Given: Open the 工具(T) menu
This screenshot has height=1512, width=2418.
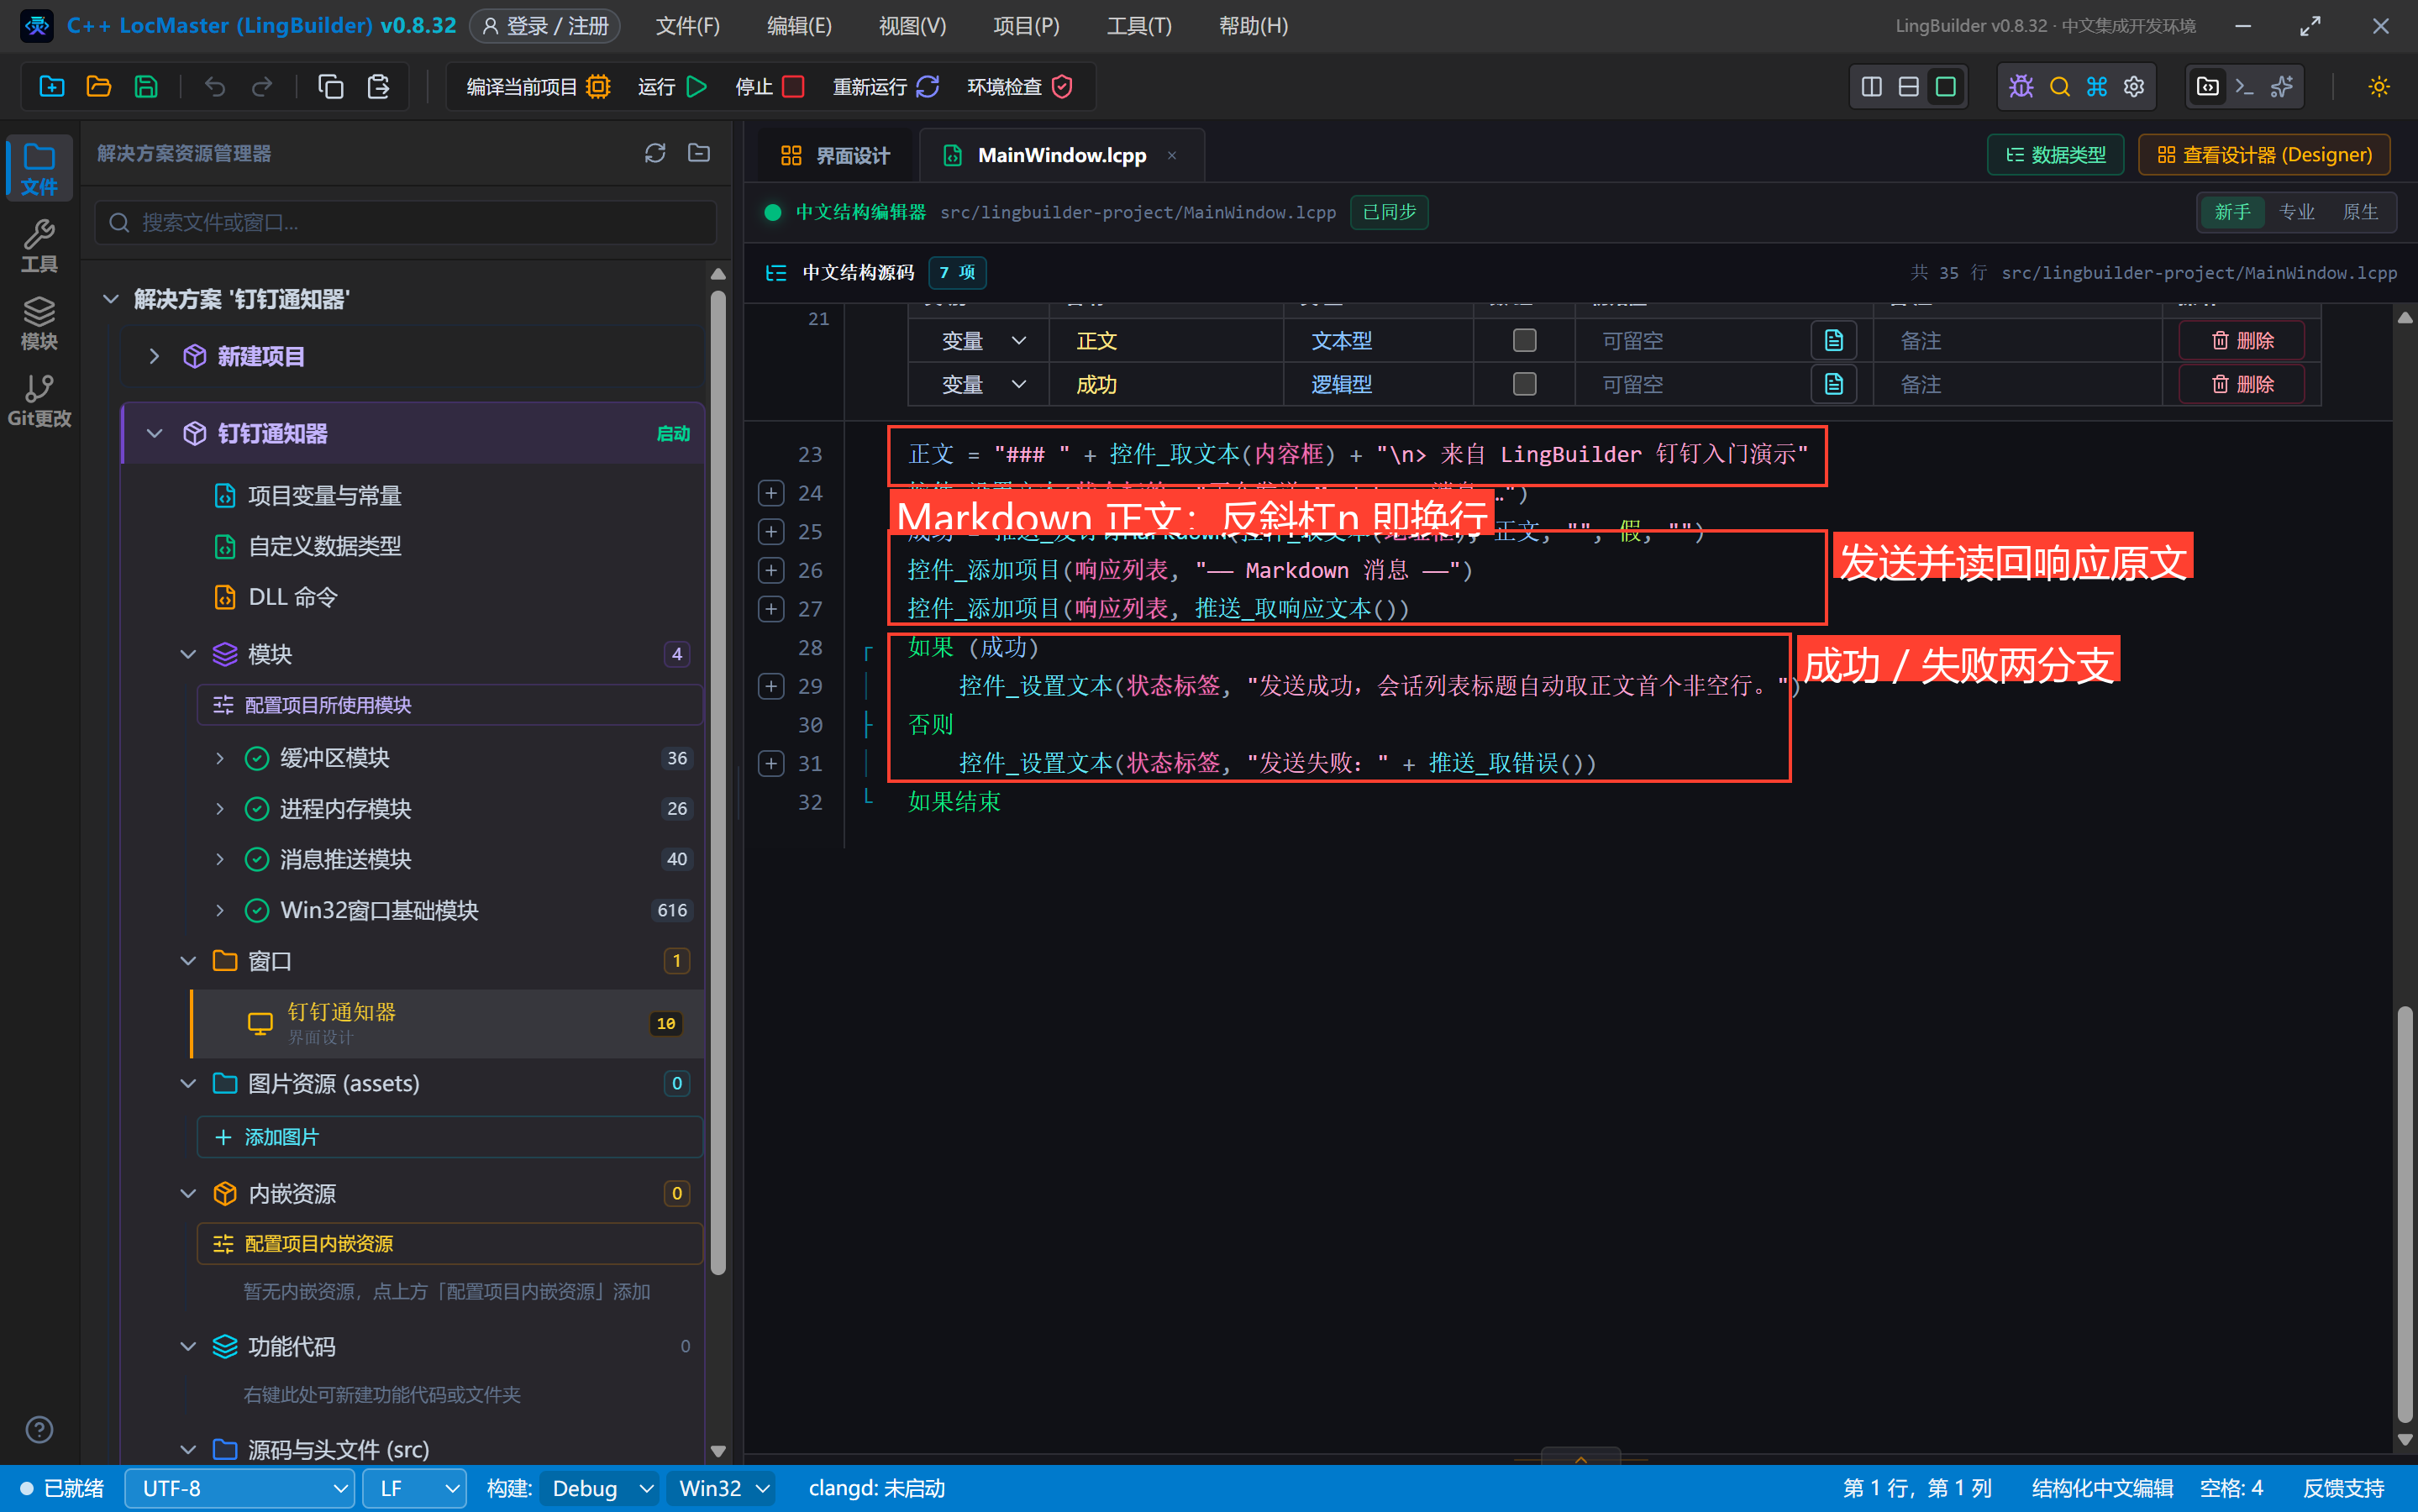Looking at the screenshot, I should 1139,26.
